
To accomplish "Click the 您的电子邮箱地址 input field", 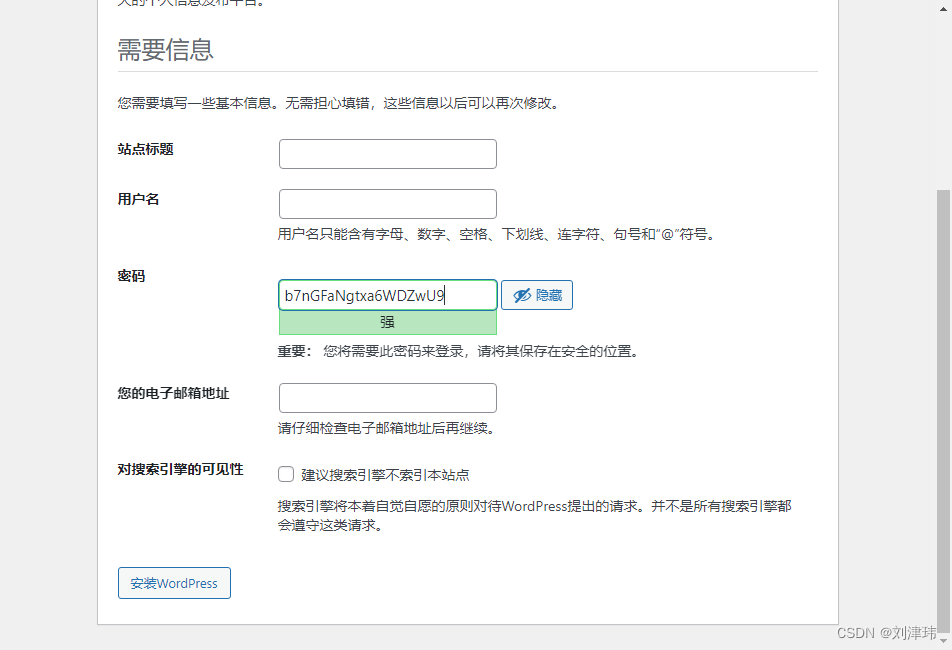I will [x=387, y=398].
